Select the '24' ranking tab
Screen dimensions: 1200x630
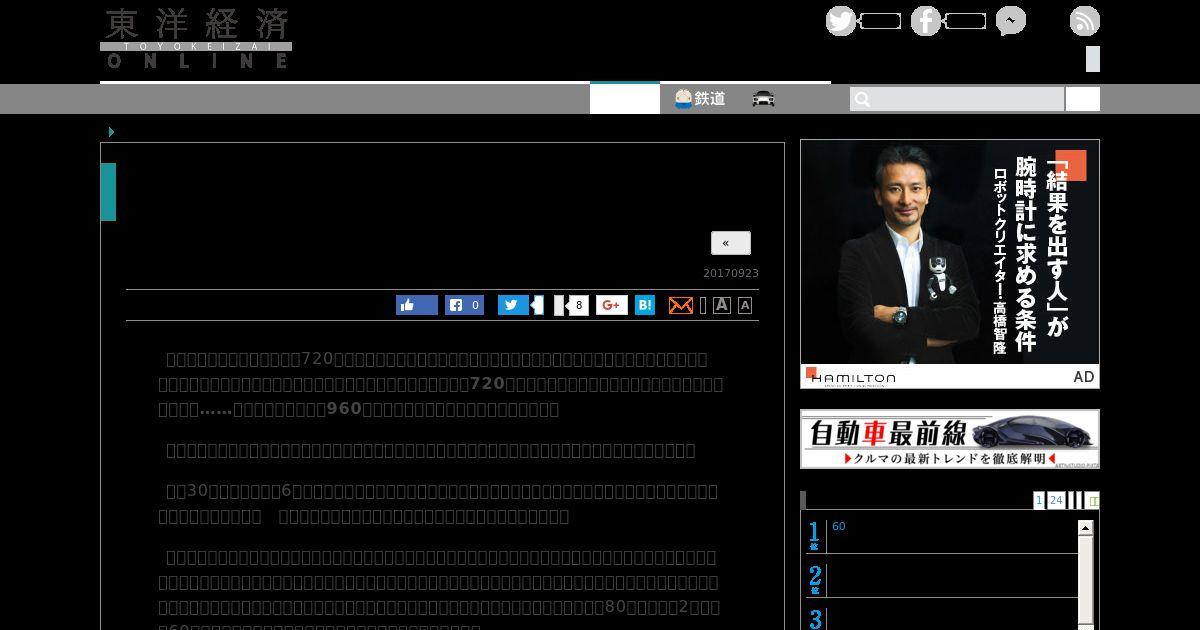(1055, 500)
